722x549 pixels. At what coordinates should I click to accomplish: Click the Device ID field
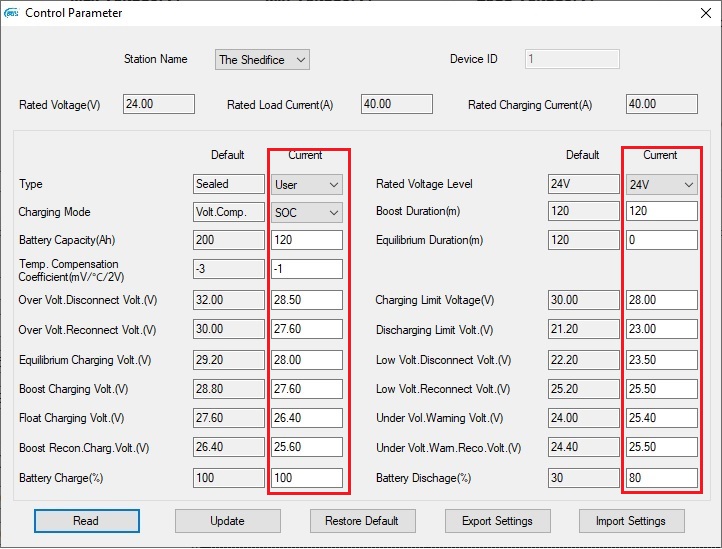click(572, 59)
